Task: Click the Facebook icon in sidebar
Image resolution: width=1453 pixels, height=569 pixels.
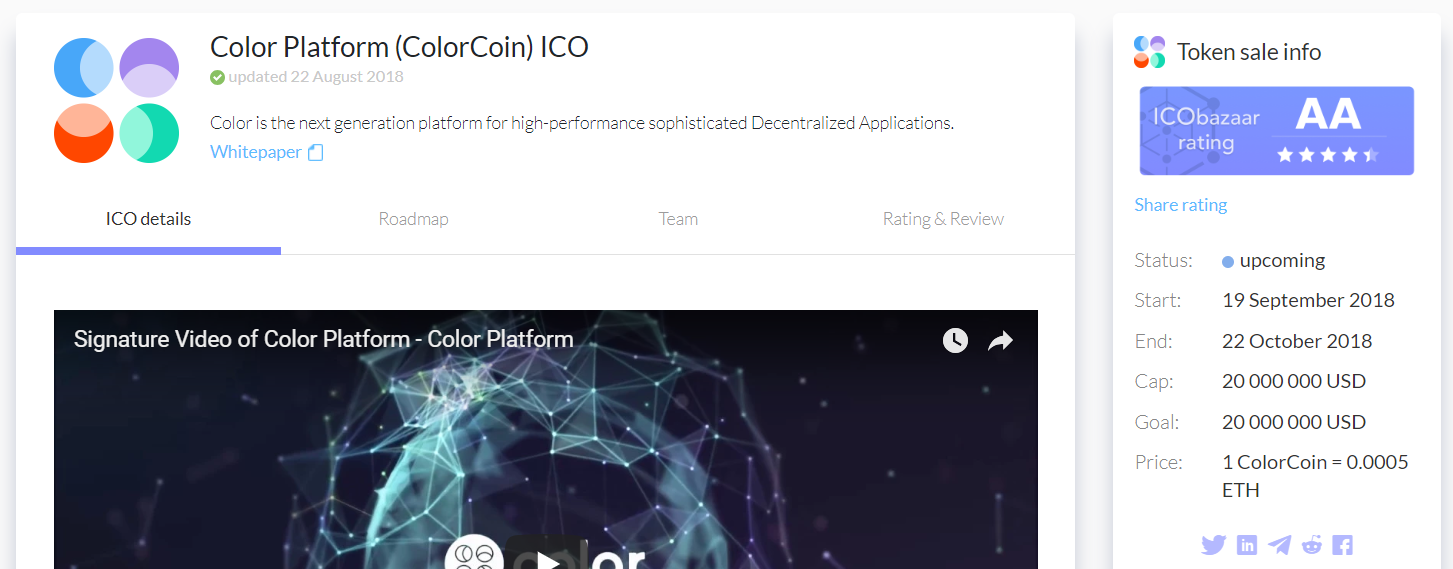Action: [x=1343, y=545]
